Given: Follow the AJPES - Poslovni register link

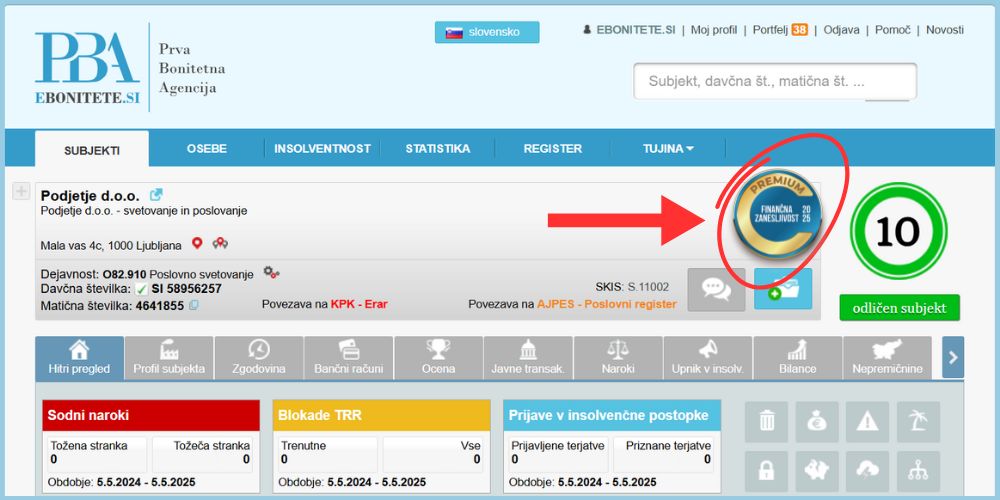Looking at the screenshot, I should click(x=607, y=304).
